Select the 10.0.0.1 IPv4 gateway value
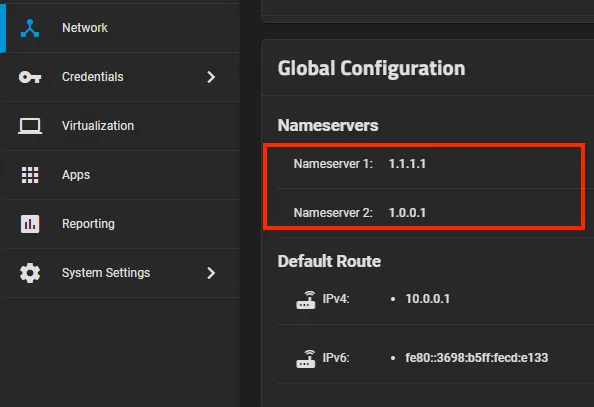 (x=428, y=299)
